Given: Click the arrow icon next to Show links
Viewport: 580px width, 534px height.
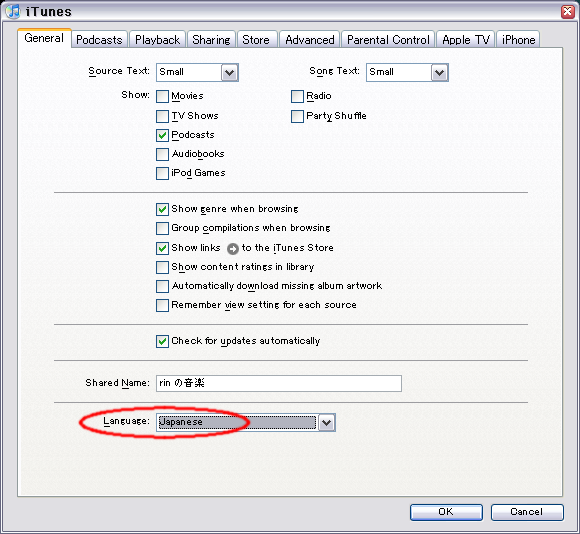Looking at the screenshot, I should click(x=232, y=249).
